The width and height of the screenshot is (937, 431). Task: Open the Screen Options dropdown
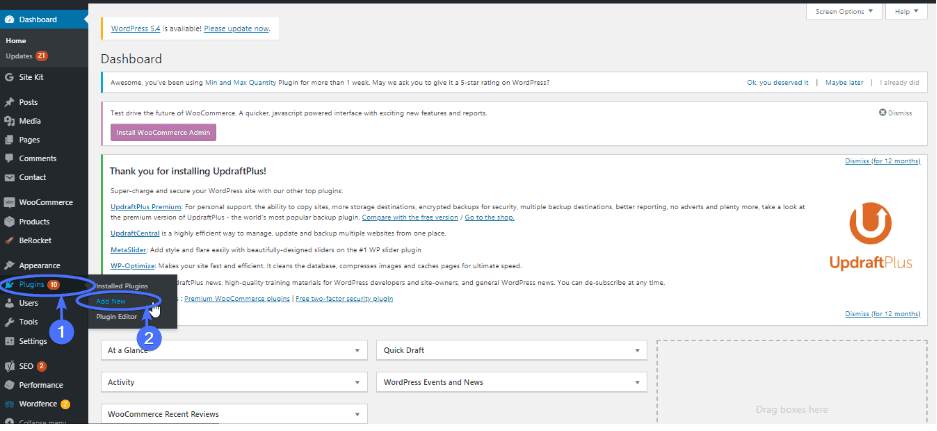[x=844, y=11]
